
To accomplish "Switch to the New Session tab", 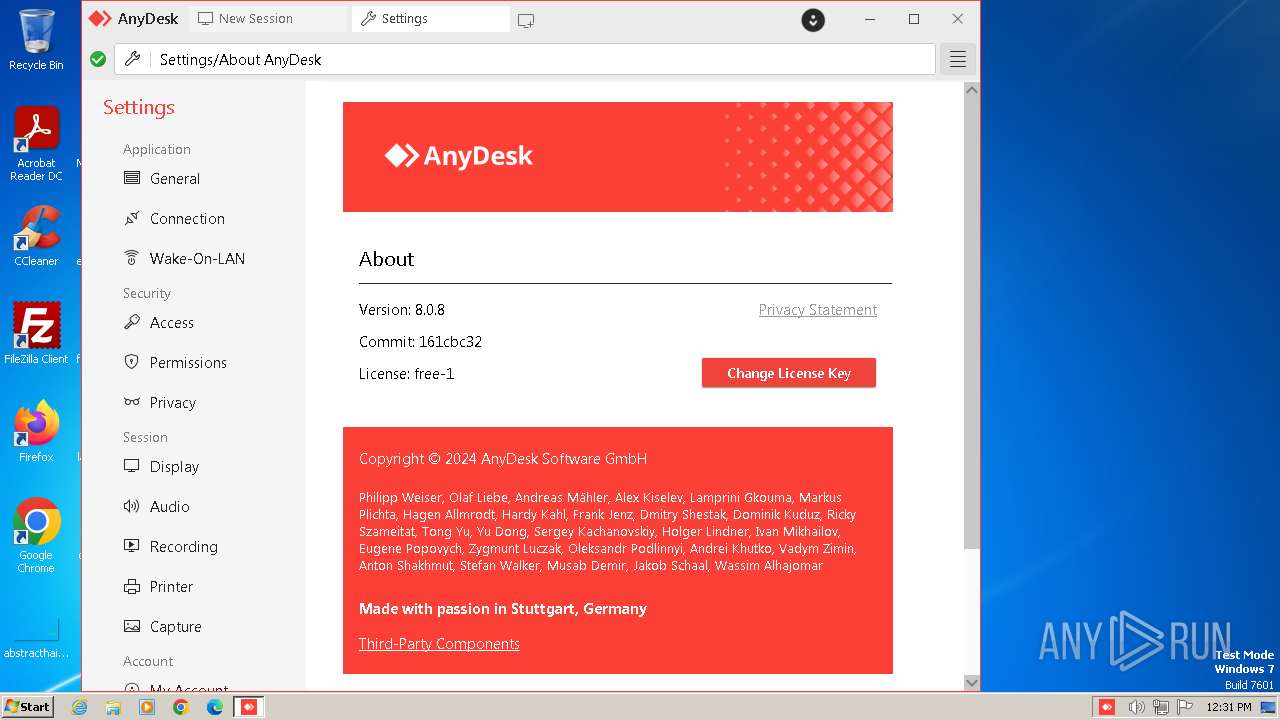I will click(x=266, y=19).
